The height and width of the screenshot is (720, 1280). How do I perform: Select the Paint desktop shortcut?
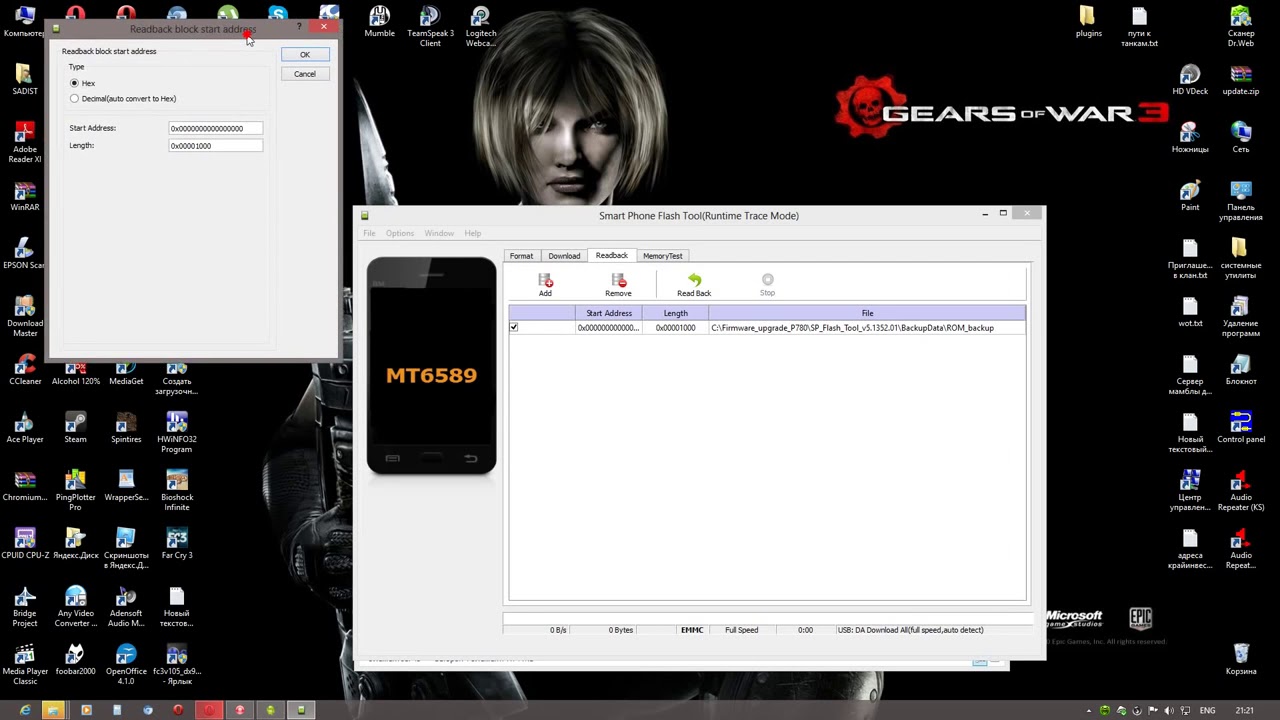click(x=1190, y=196)
